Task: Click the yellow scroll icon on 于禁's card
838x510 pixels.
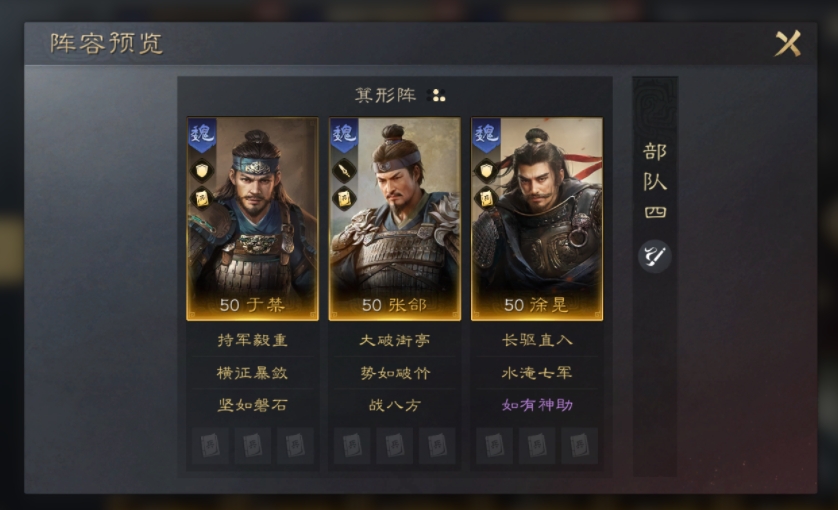Action: 202,199
